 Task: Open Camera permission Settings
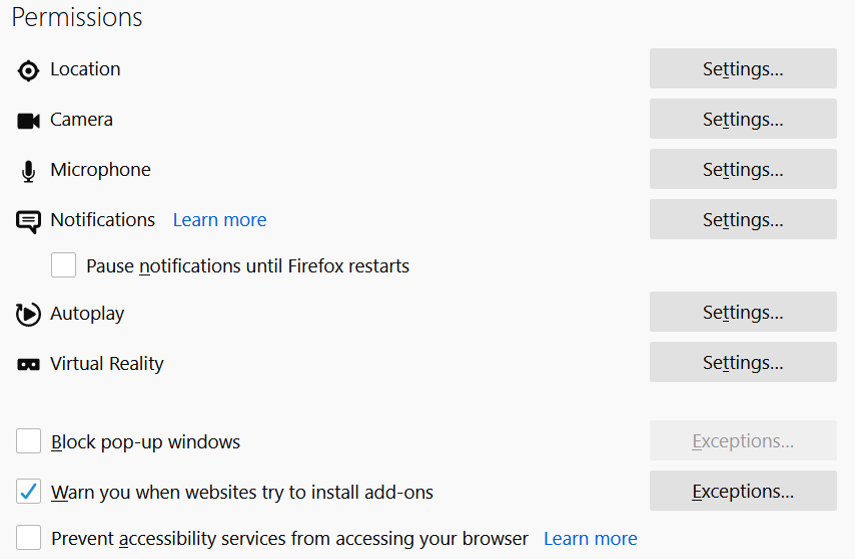(x=743, y=119)
